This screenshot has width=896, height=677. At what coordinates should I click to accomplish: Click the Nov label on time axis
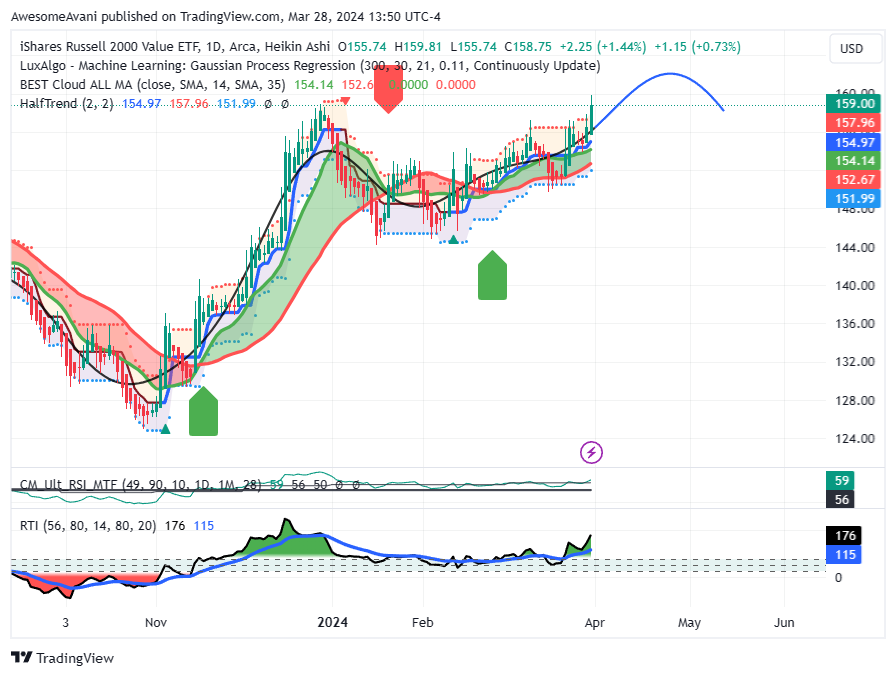[x=155, y=622]
